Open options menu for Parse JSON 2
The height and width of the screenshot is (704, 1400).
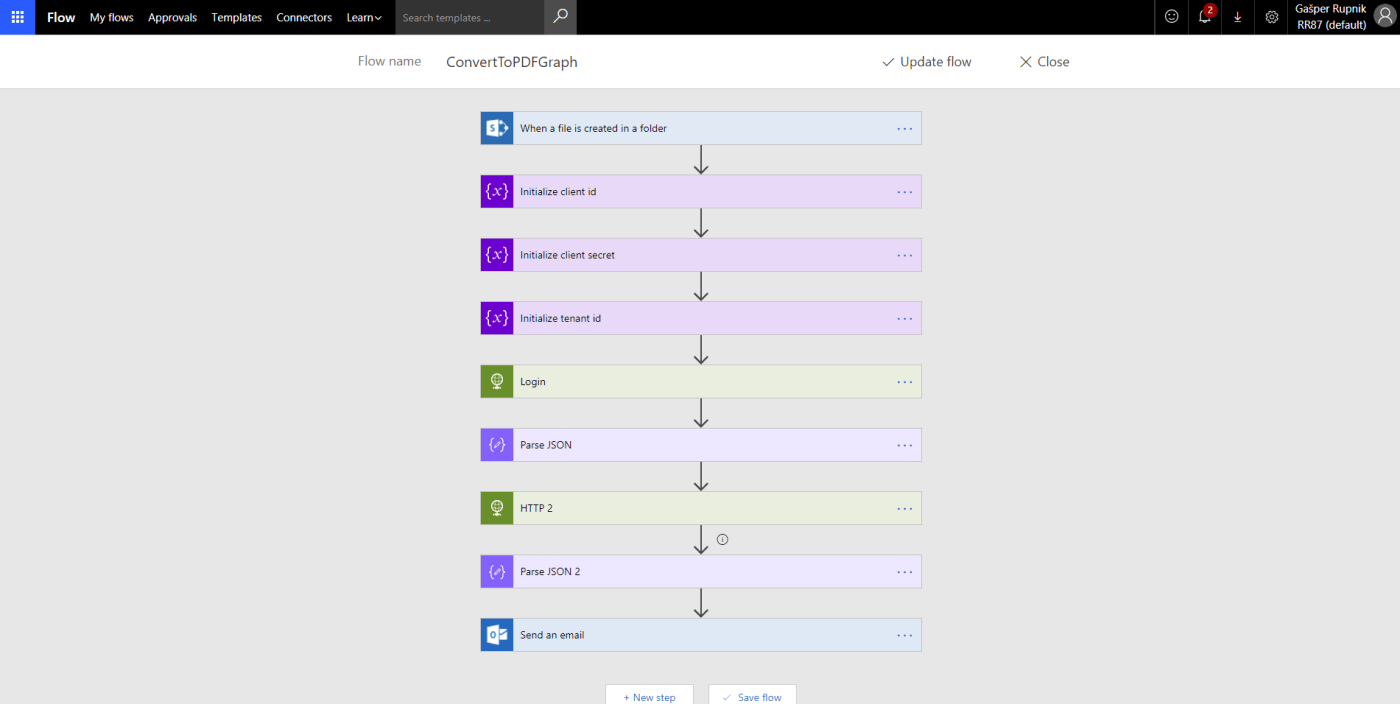[x=904, y=572]
